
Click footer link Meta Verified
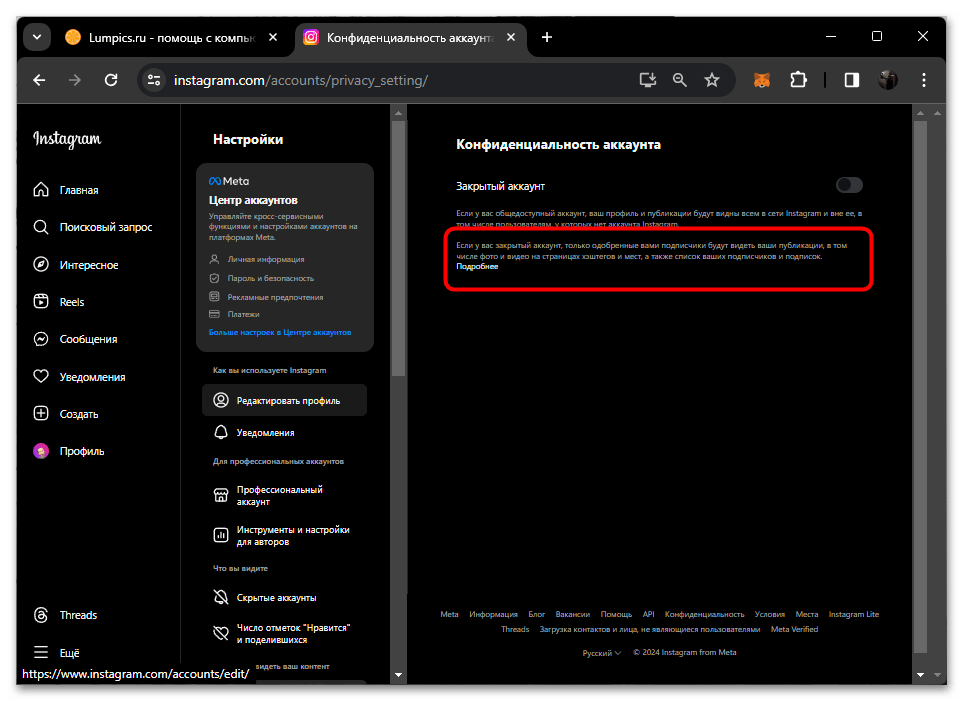[x=794, y=629]
